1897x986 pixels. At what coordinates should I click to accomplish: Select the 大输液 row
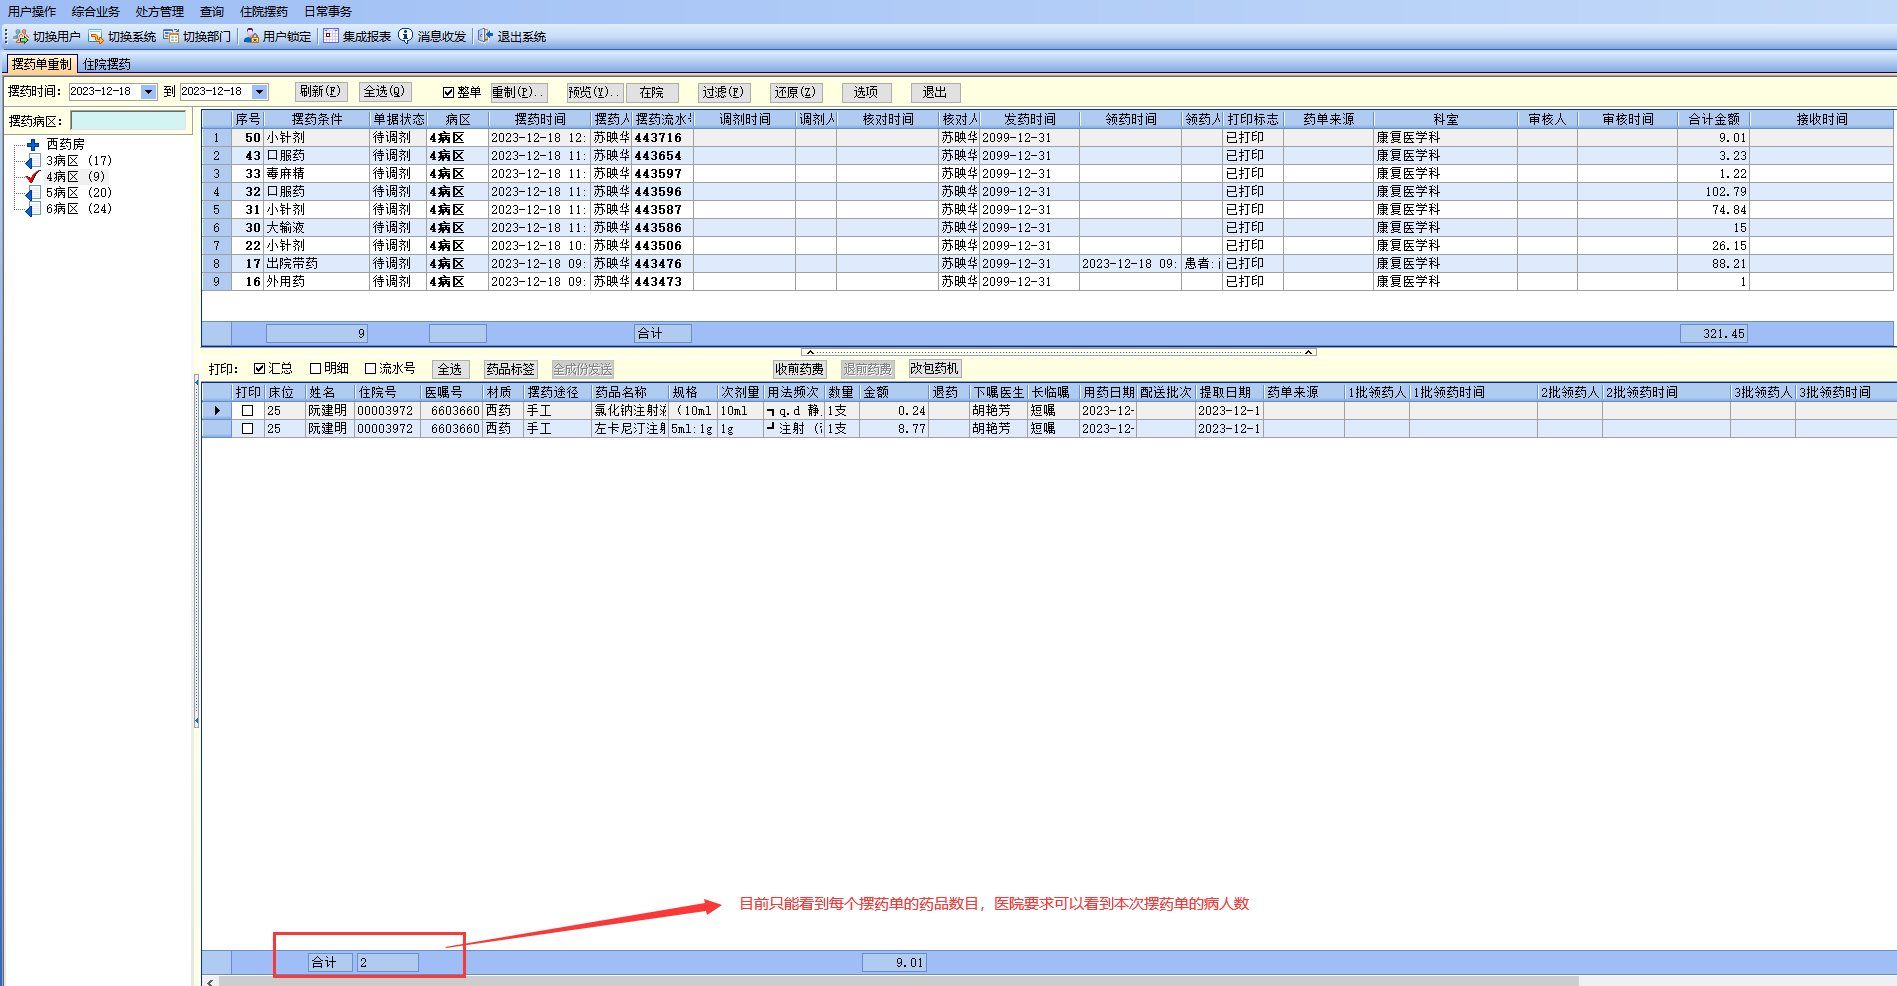click(x=1047, y=228)
